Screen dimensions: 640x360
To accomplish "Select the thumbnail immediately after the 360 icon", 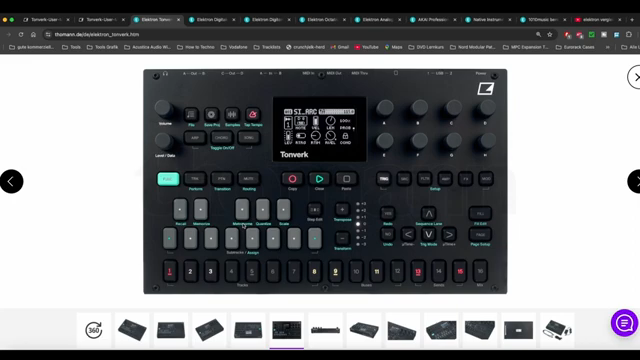I will pyautogui.click(x=132, y=330).
